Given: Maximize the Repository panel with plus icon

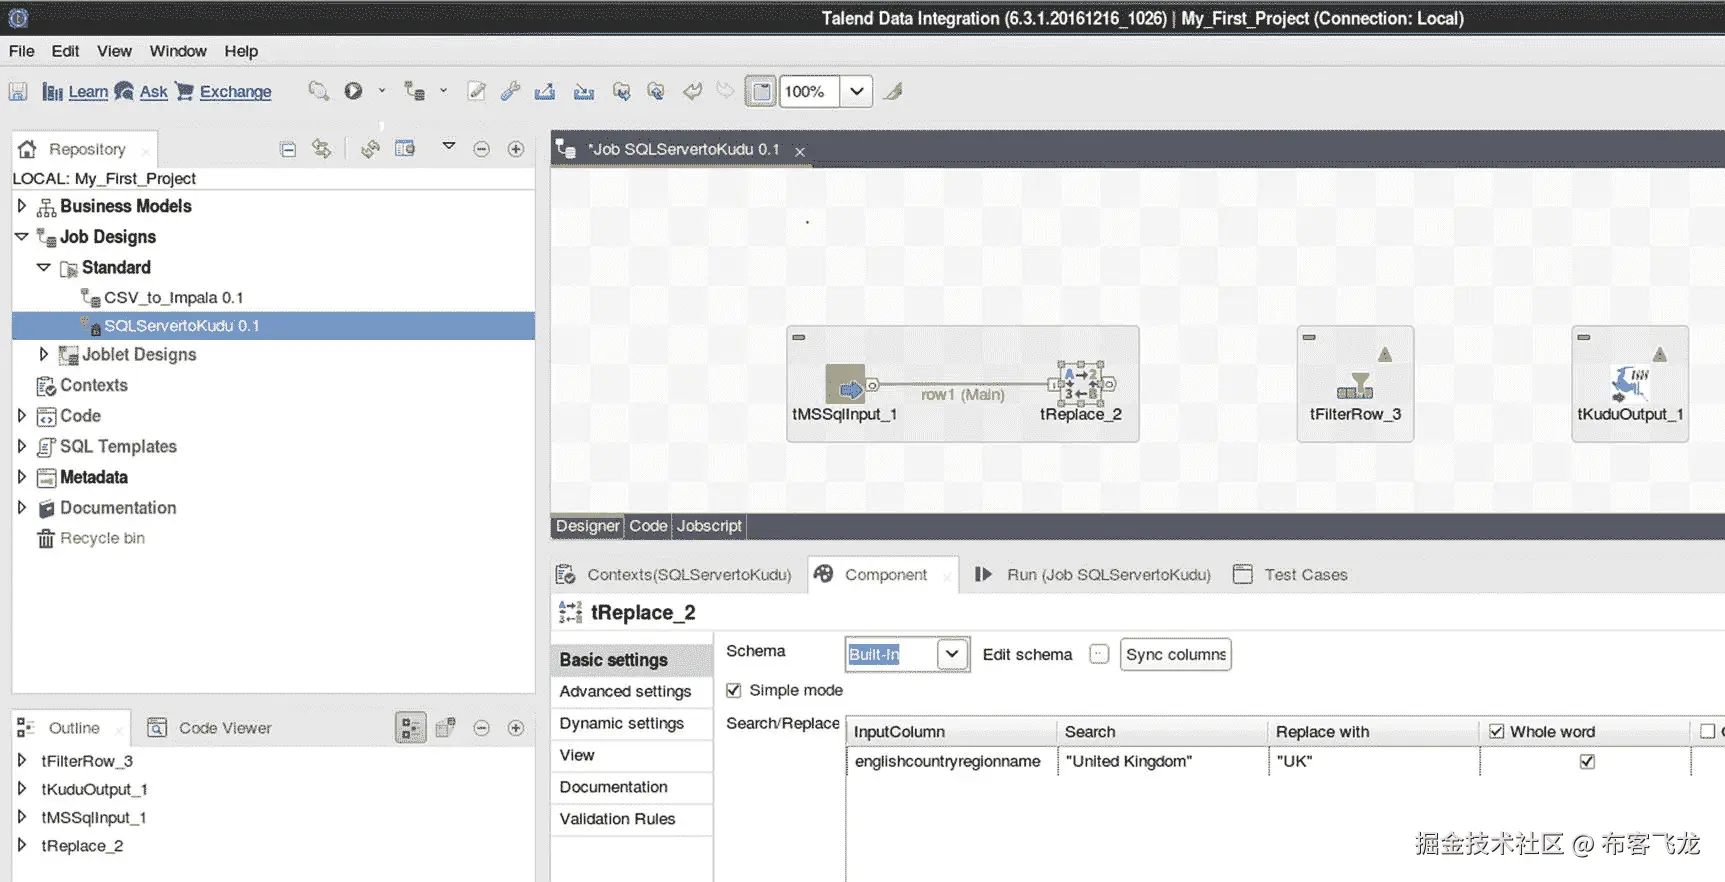Looking at the screenshot, I should point(516,149).
